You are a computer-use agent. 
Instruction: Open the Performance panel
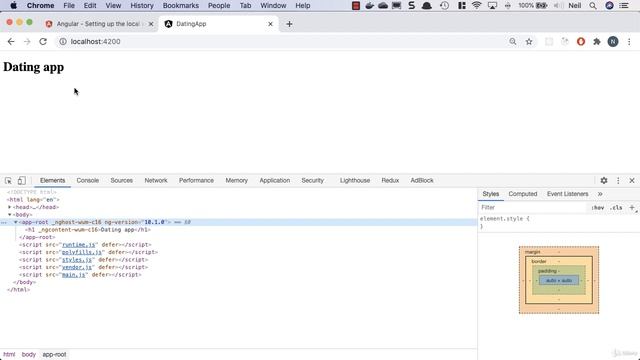point(196,180)
